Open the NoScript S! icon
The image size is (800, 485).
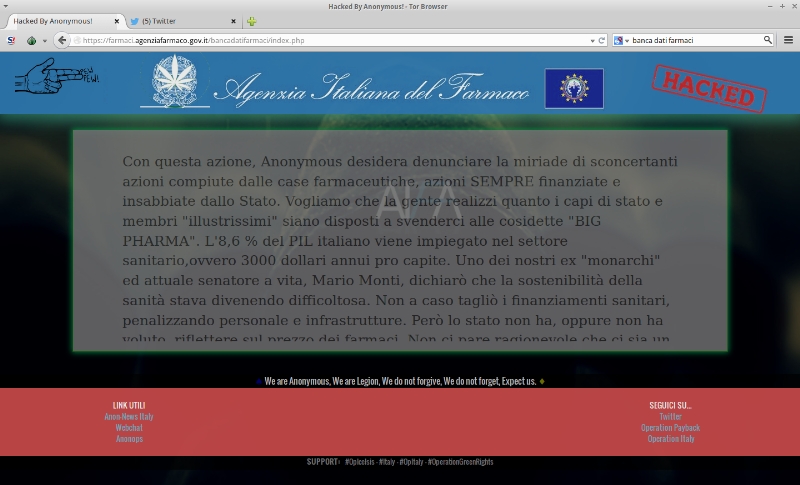(11, 40)
